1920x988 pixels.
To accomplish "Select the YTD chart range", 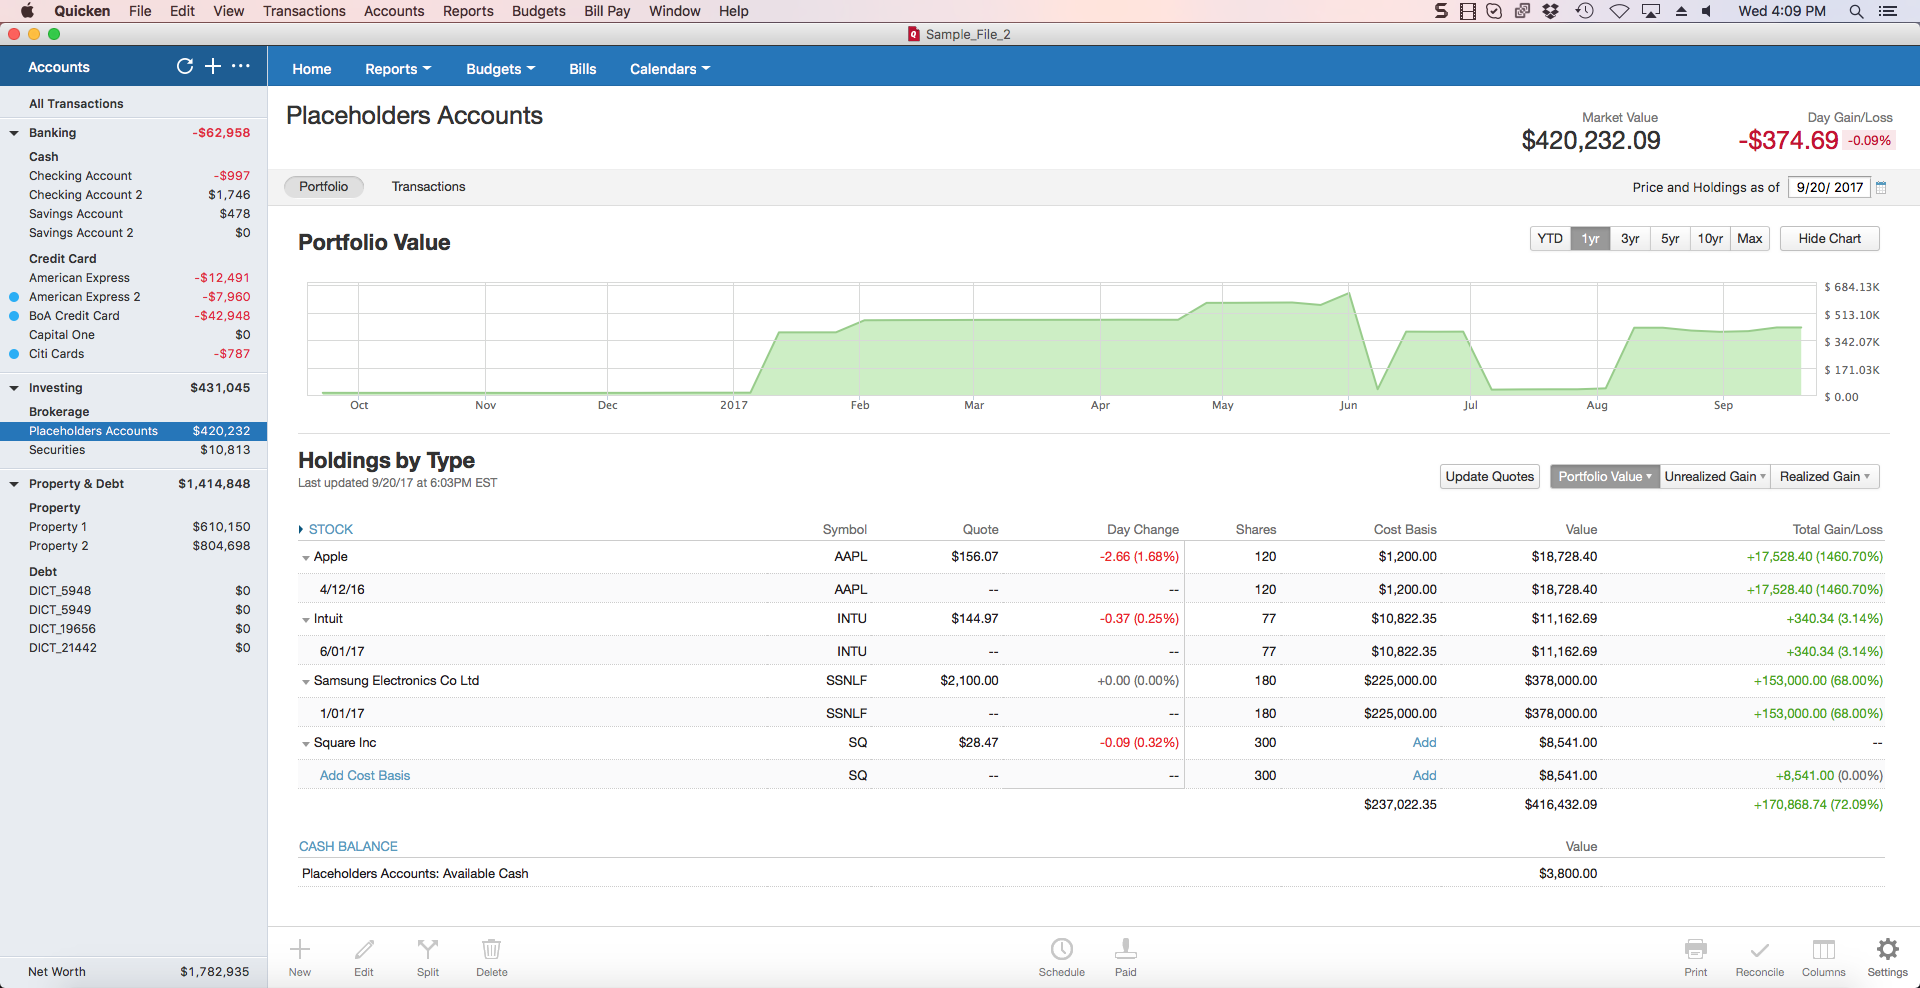I will click(1550, 239).
